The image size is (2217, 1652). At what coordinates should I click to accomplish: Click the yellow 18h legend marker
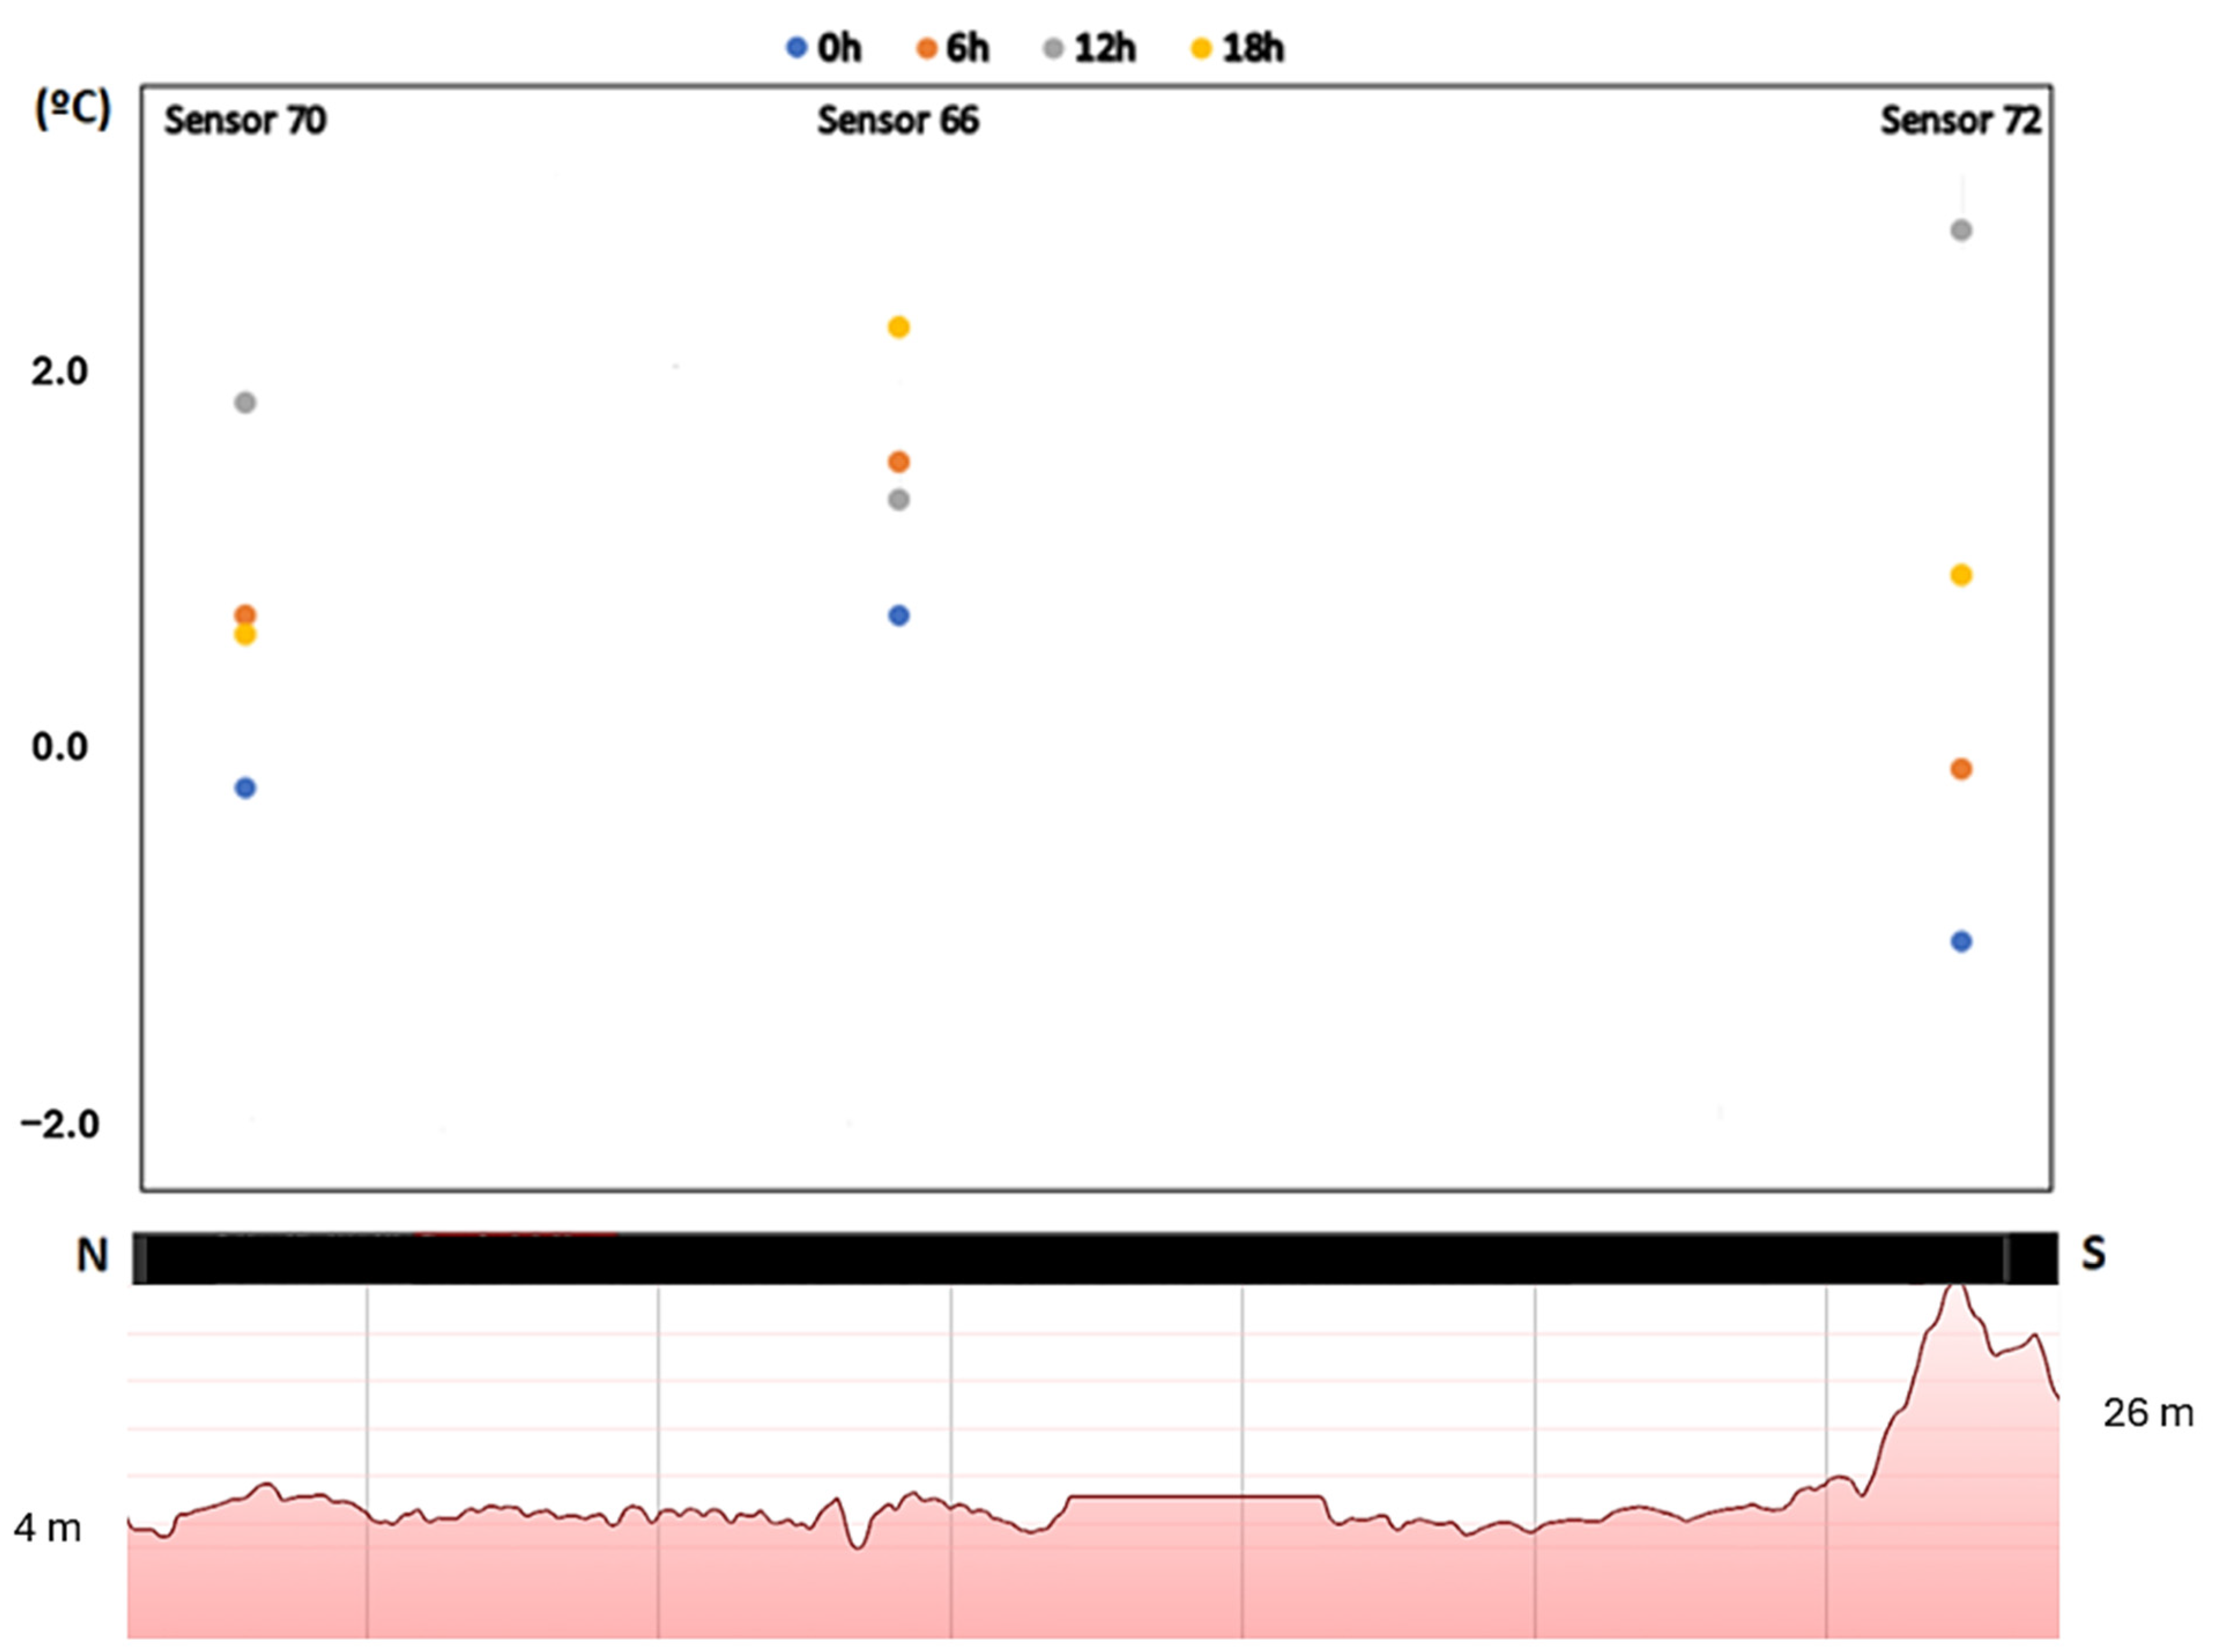[x=1201, y=48]
